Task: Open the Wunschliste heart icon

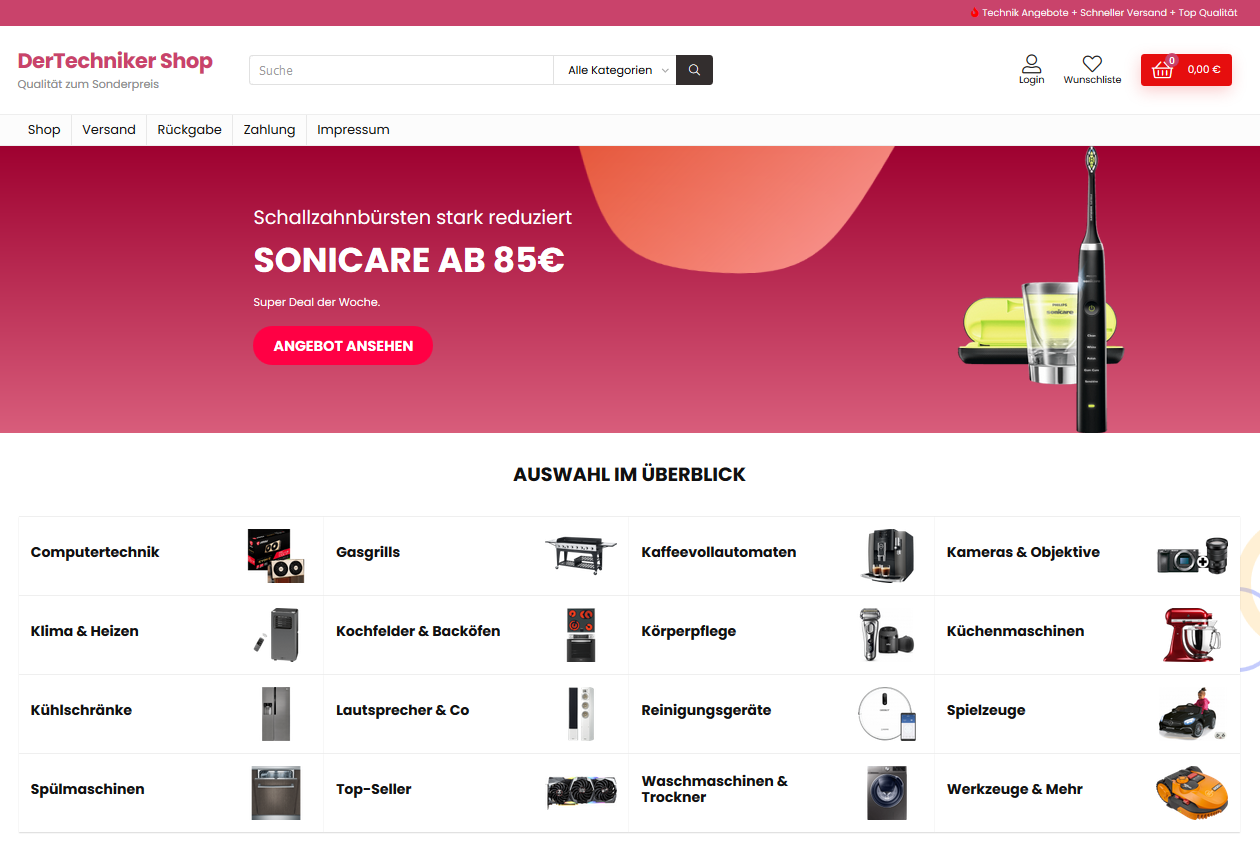Action: click(x=1092, y=63)
